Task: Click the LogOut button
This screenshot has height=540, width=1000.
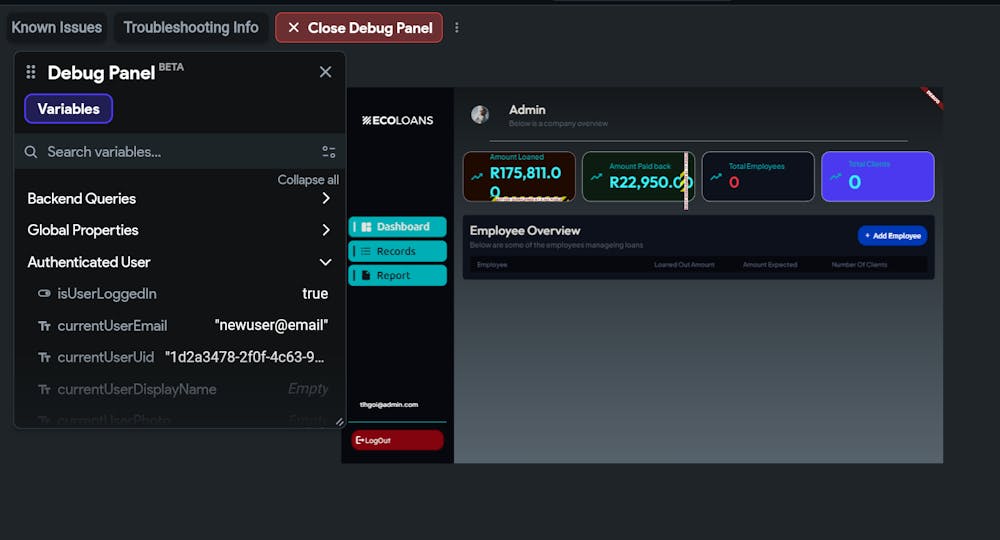Action: click(x=397, y=440)
